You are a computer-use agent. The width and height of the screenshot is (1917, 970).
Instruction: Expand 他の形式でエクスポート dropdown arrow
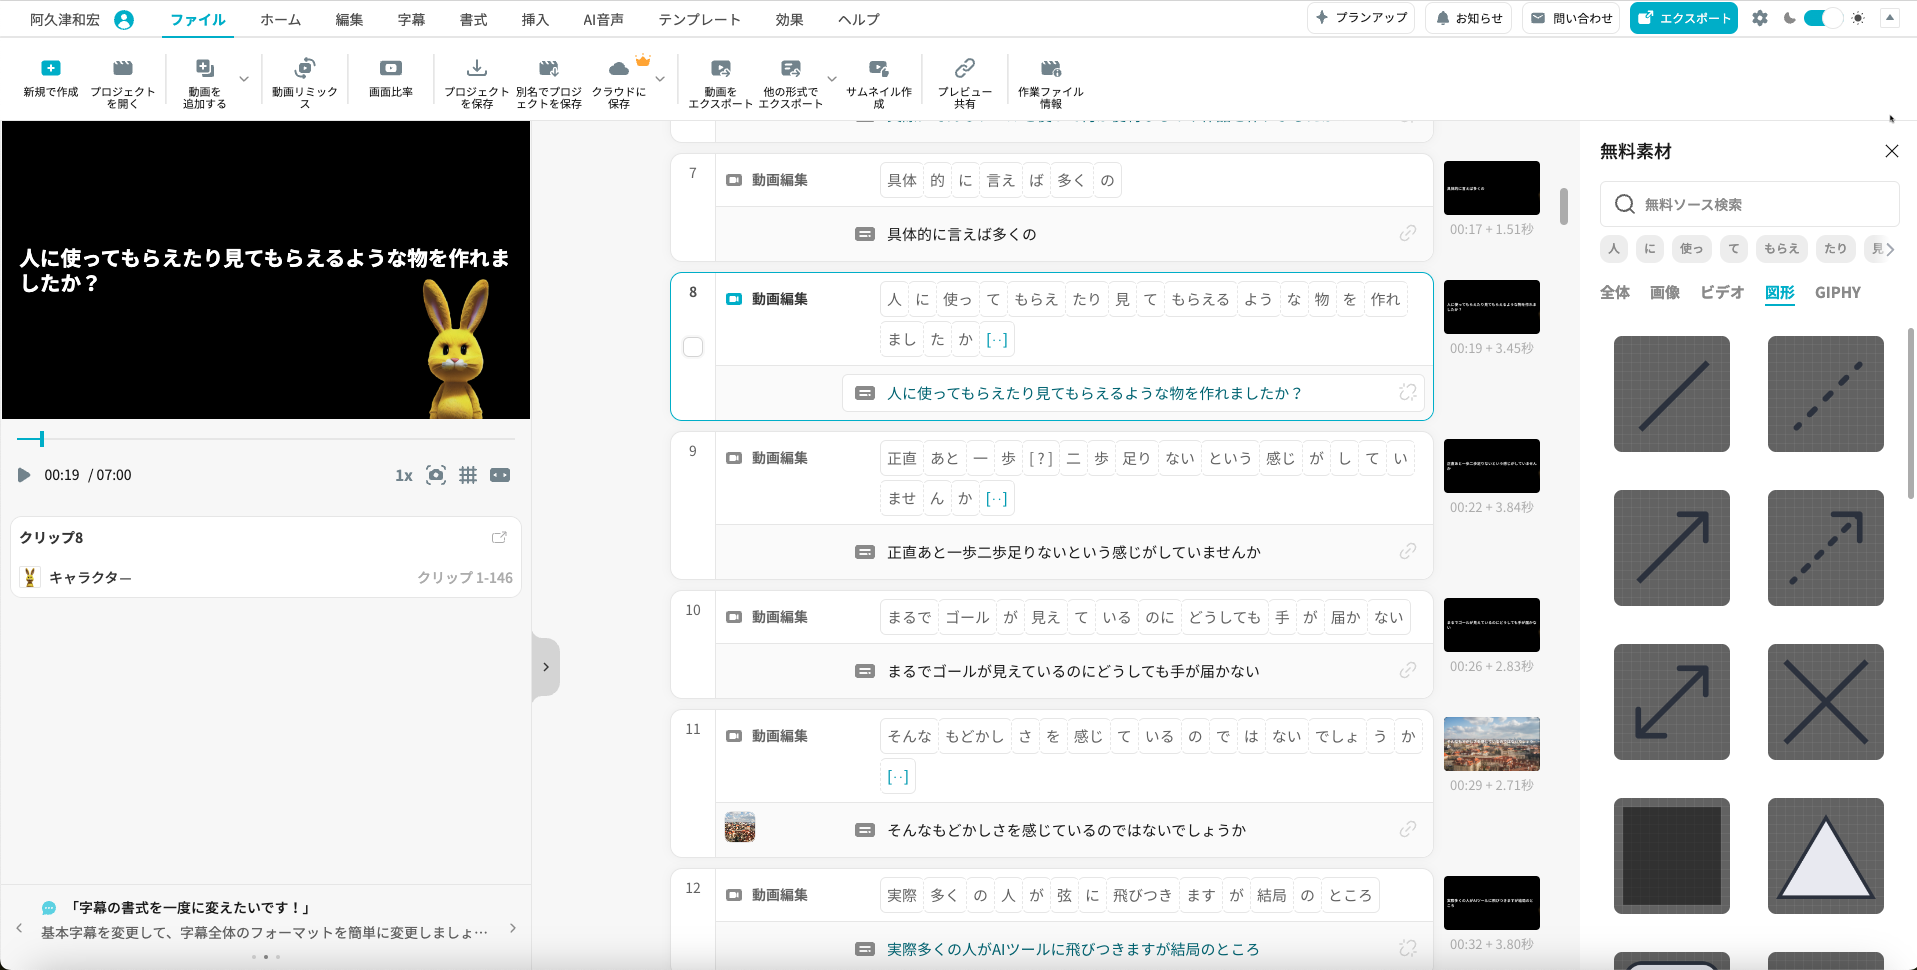832,79
